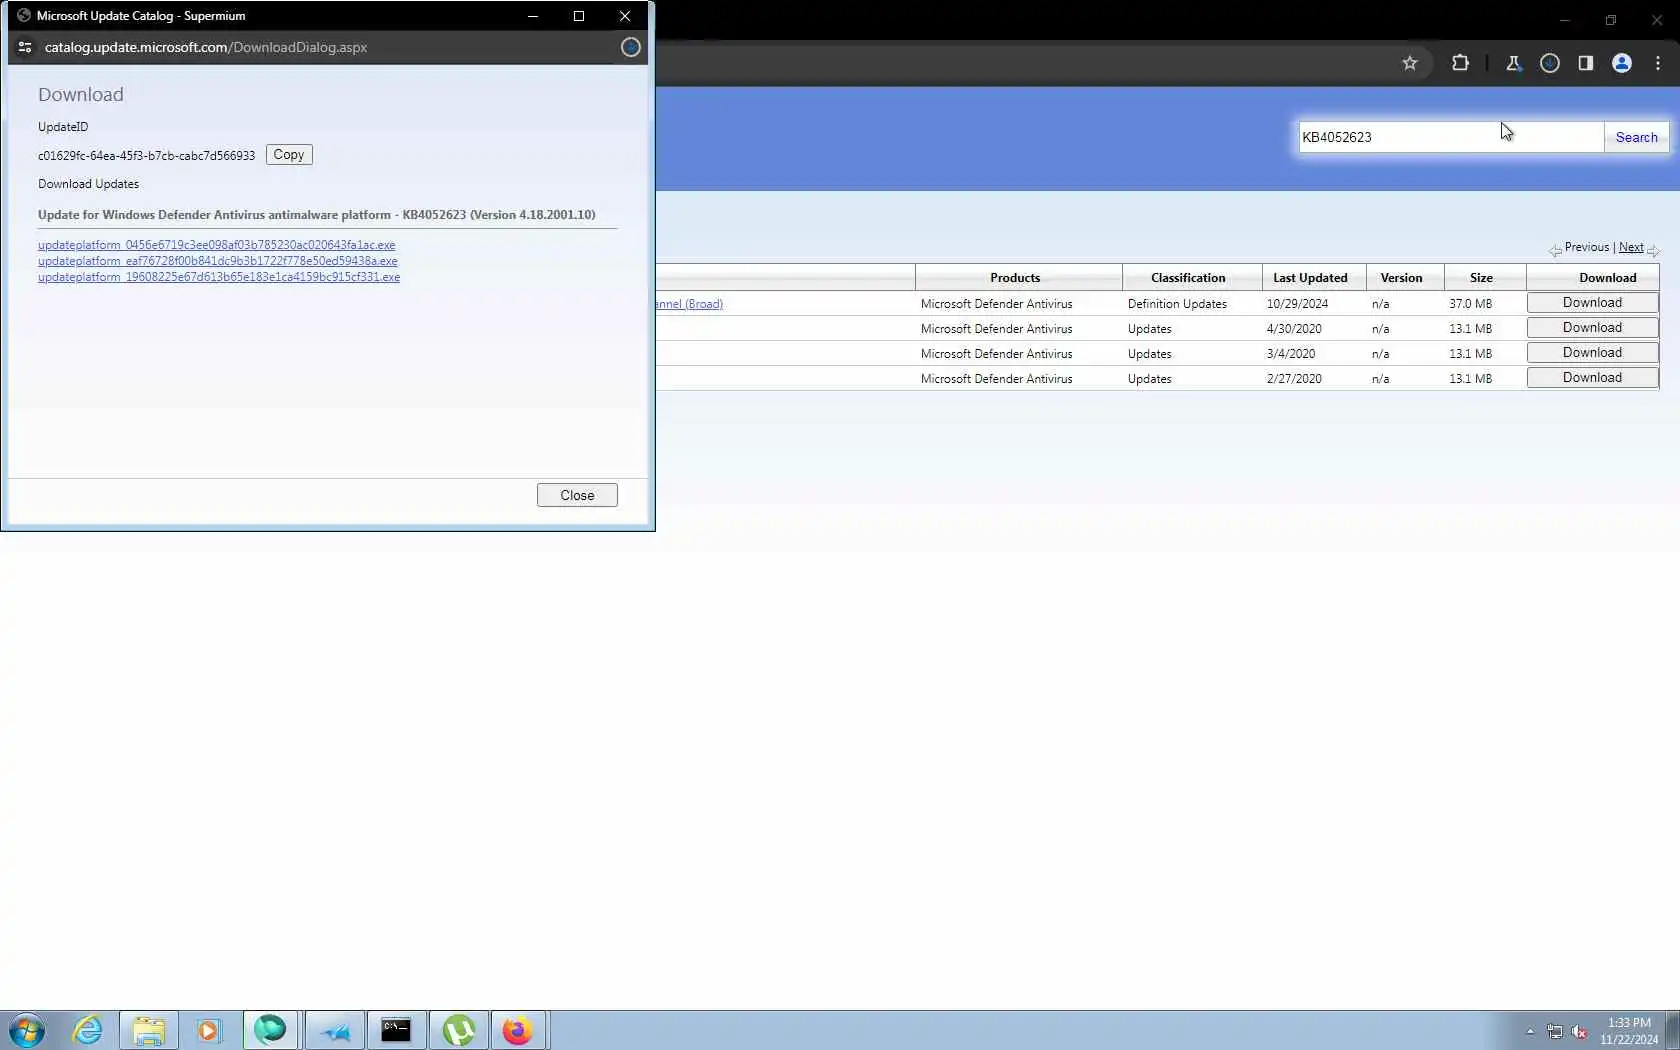This screenshot has width=1680, height=1050.
Task: Show hidden tray icons arrow
Action: pyautogui.click(x=1530, y=1031)
